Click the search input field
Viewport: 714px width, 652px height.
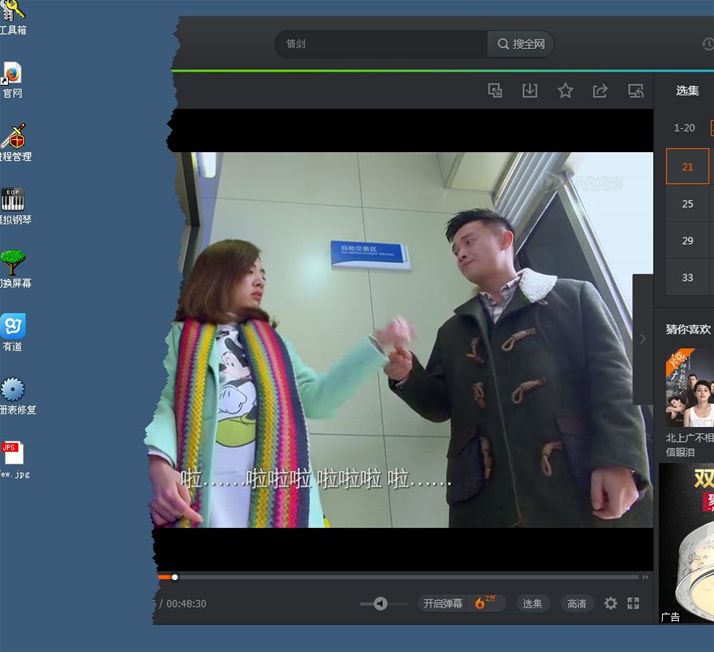pyautogui.click(x=380, y=44)
